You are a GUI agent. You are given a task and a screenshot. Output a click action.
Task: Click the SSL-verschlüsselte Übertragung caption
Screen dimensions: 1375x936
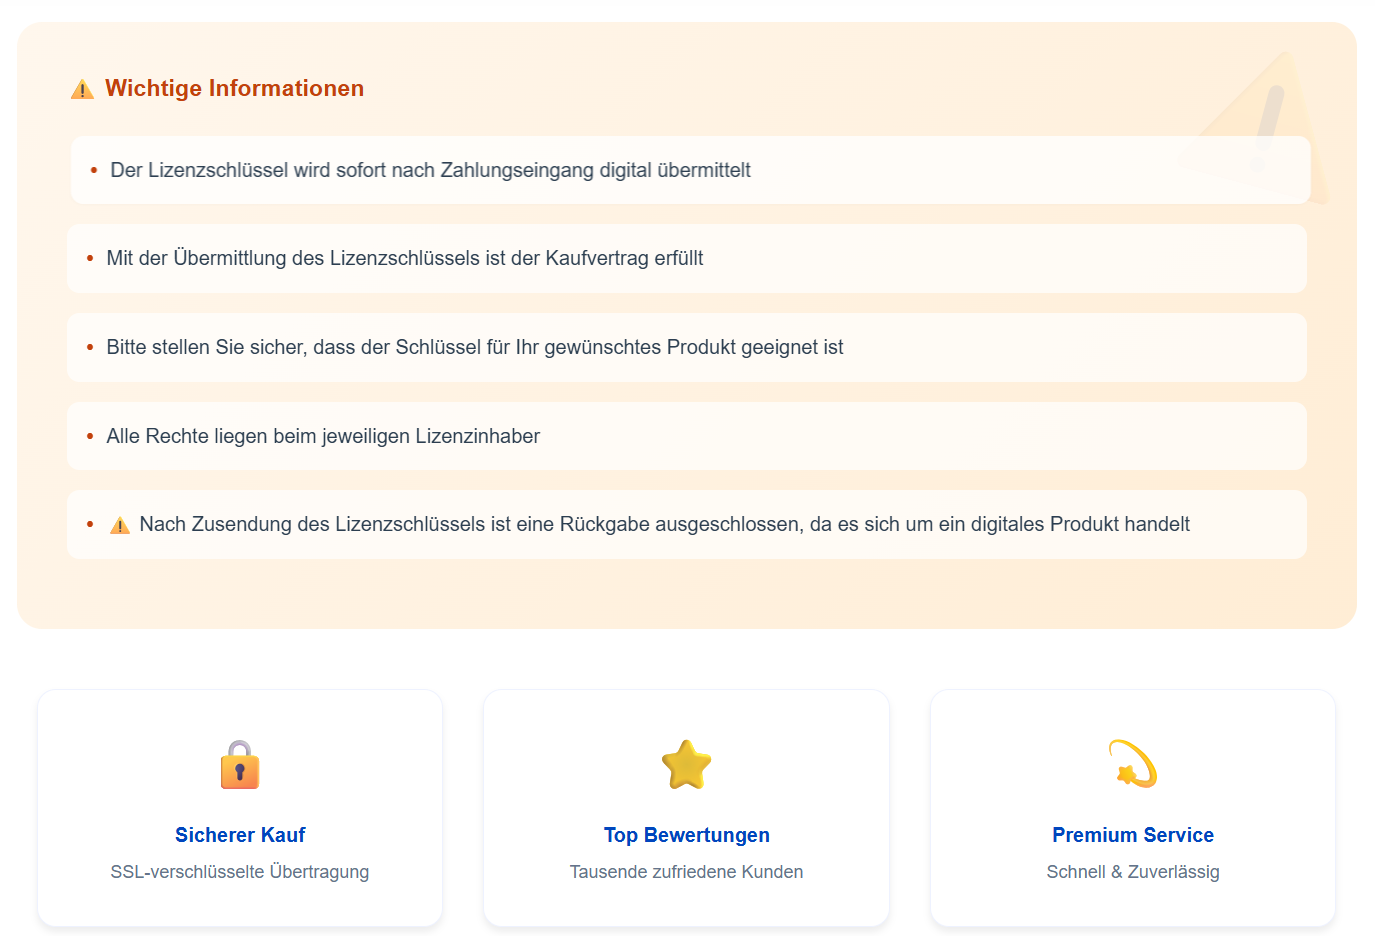[240, 872]
